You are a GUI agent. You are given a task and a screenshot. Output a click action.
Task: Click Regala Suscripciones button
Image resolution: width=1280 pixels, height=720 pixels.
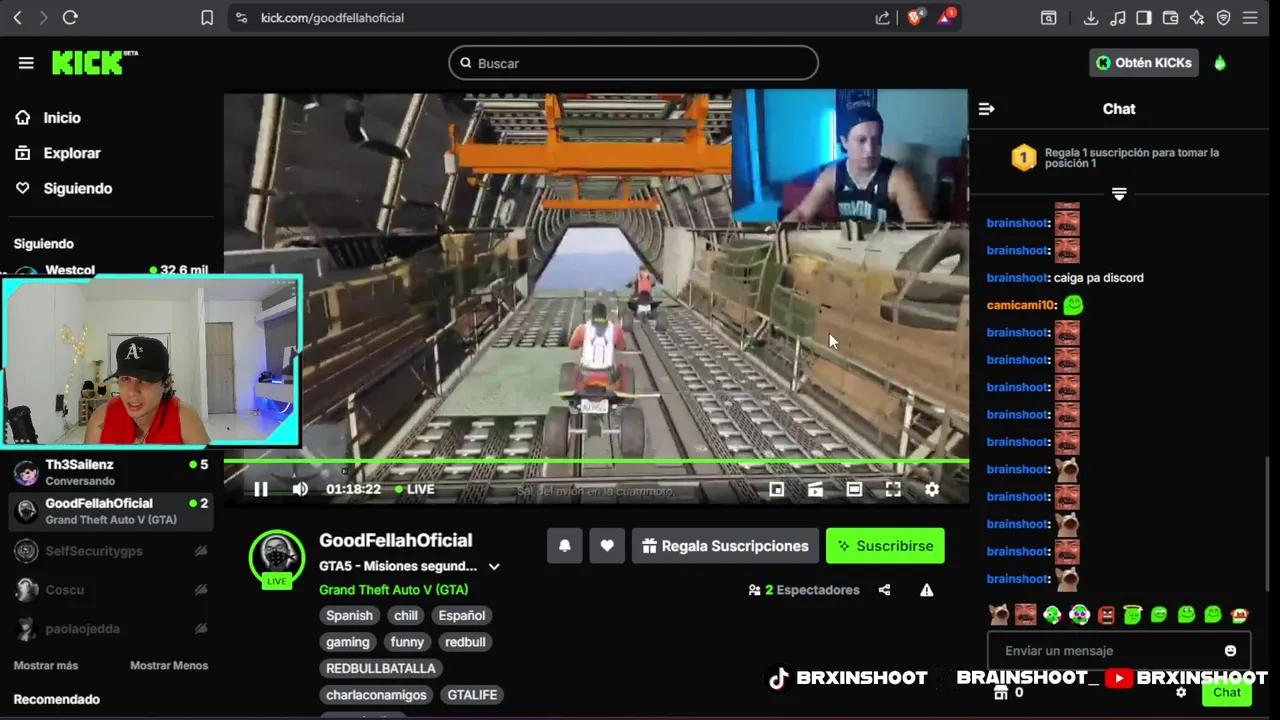tap(725, 546)
